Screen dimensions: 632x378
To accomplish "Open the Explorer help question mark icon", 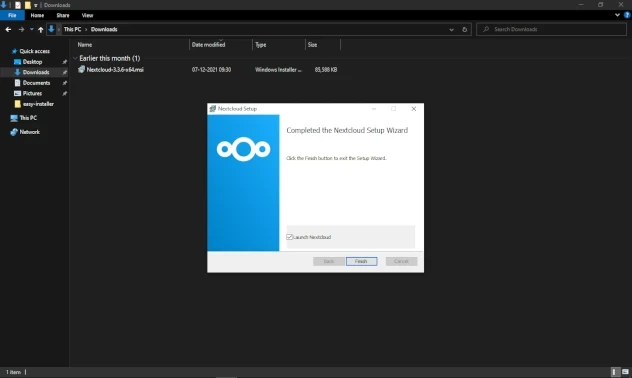I will [x=627, y=15].
